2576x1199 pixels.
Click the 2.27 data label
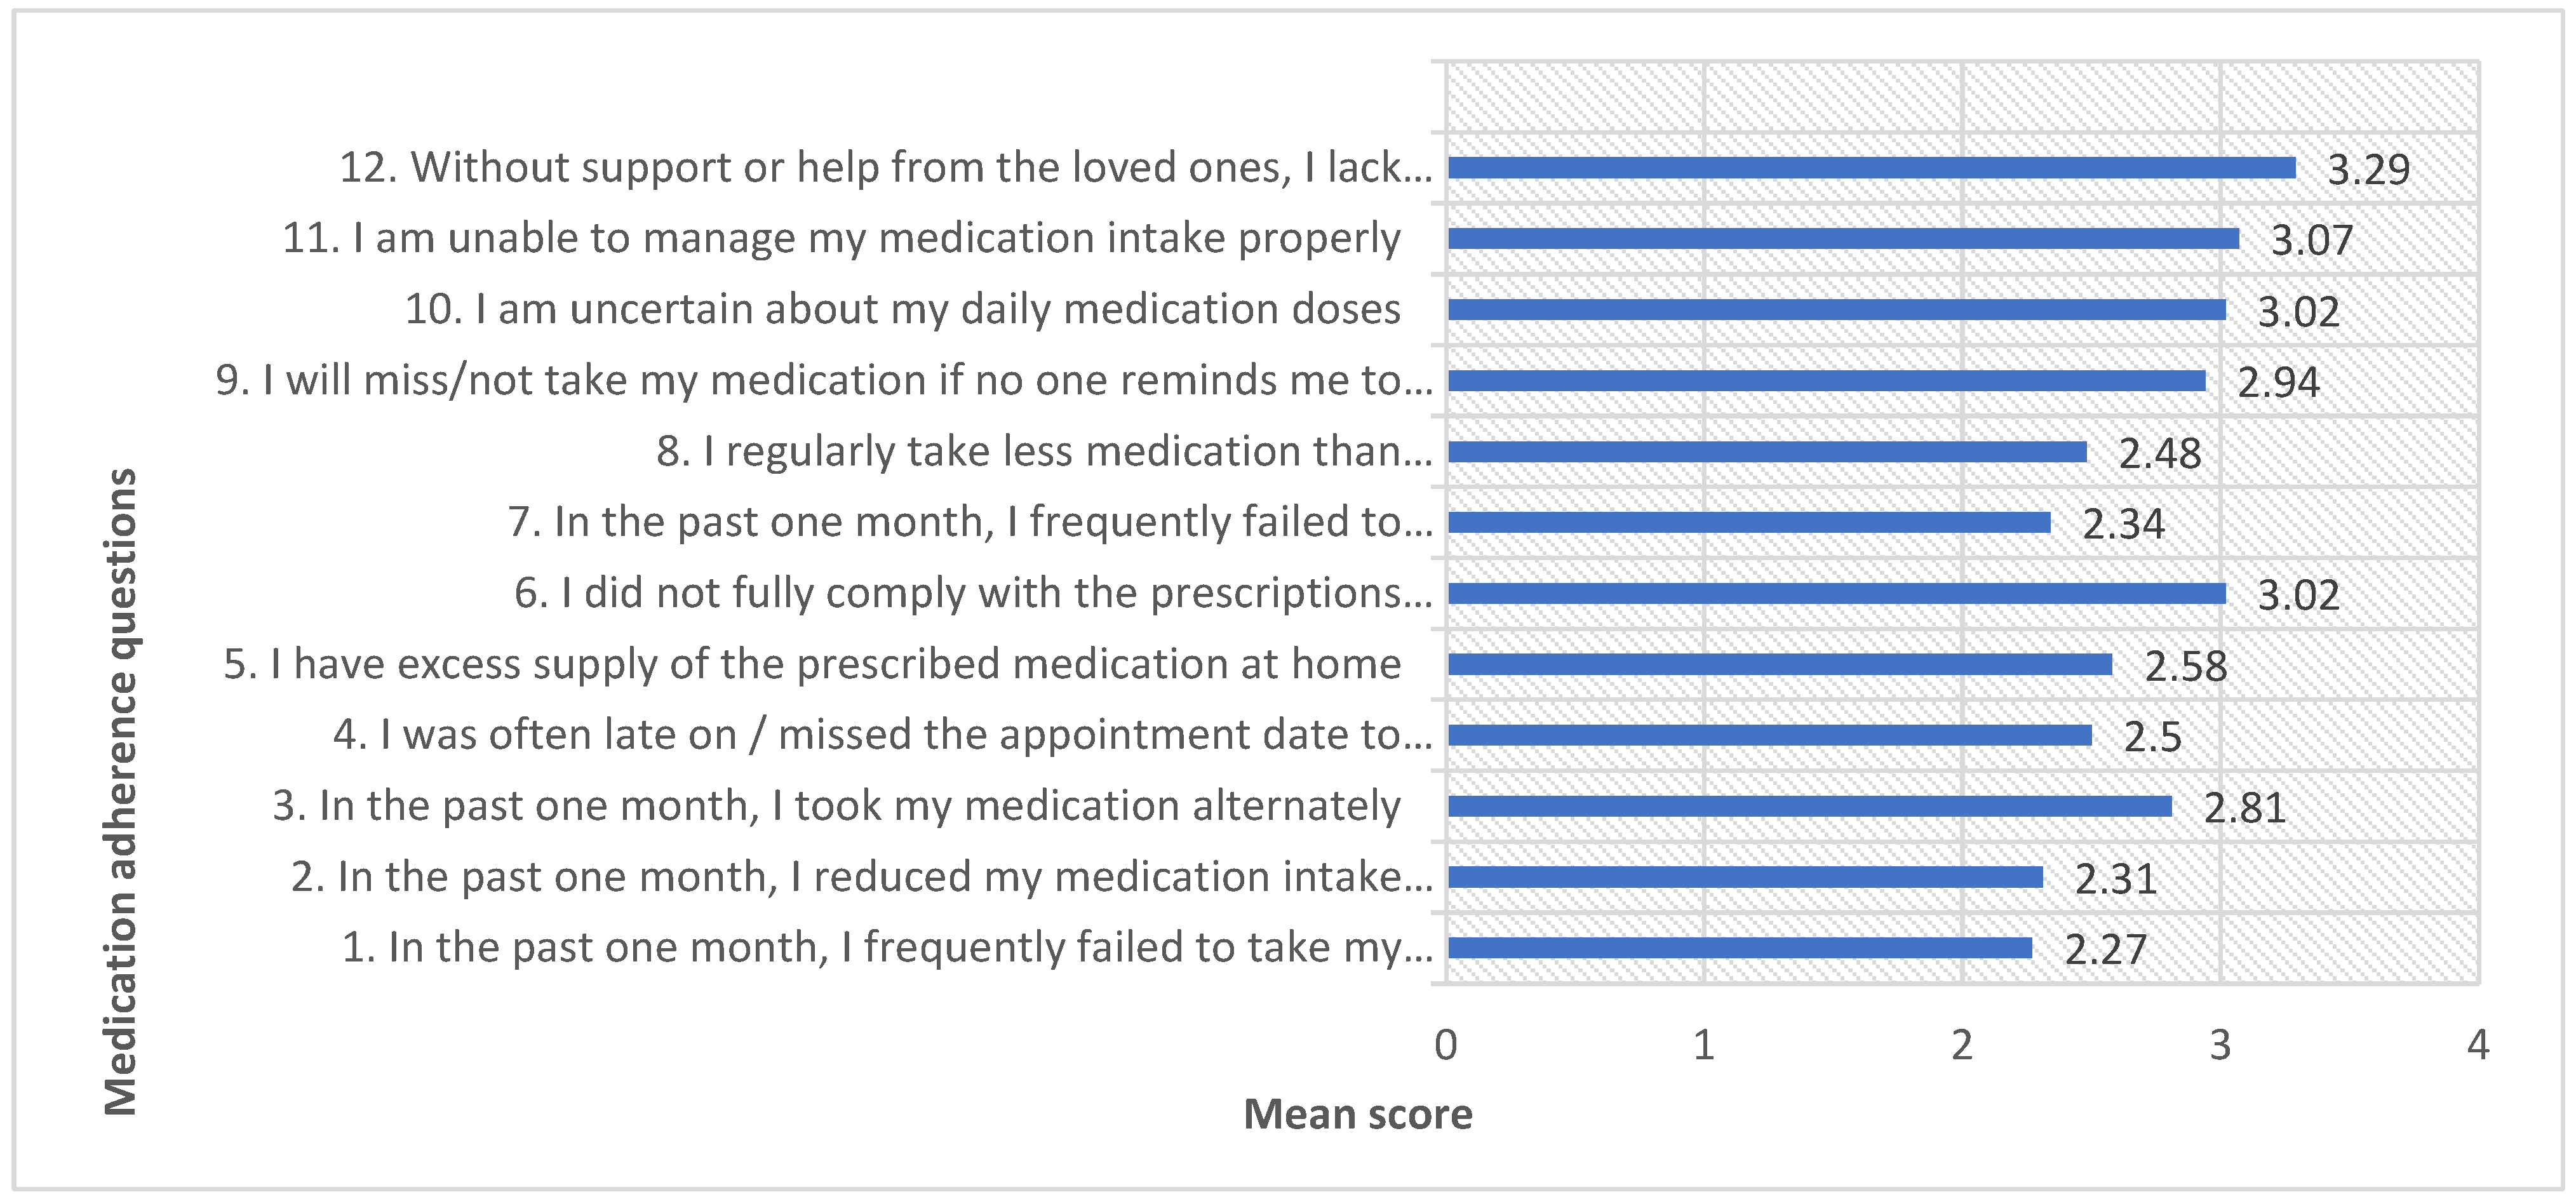click(x=2105, y=950)
